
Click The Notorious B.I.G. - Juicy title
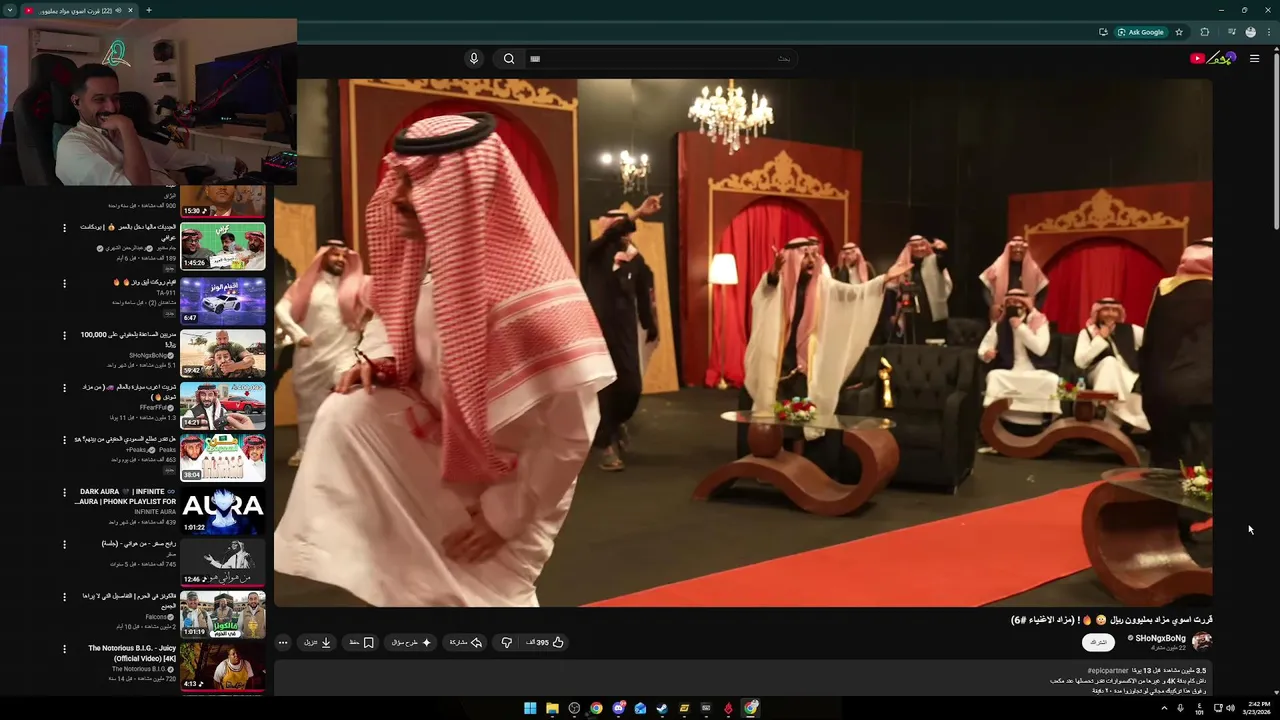click(x=132, y=653)
